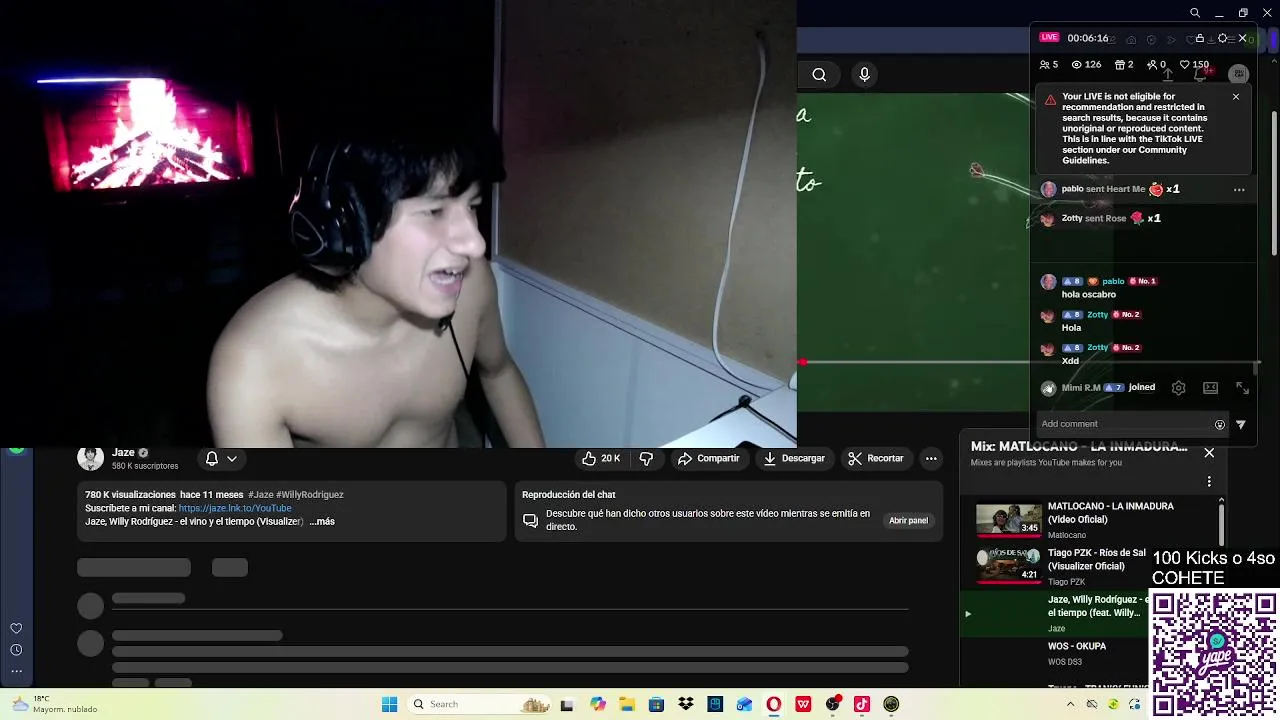Open heart icon in left sidebar
This screenshot has height=720, width=1280.
pos(16,628)
